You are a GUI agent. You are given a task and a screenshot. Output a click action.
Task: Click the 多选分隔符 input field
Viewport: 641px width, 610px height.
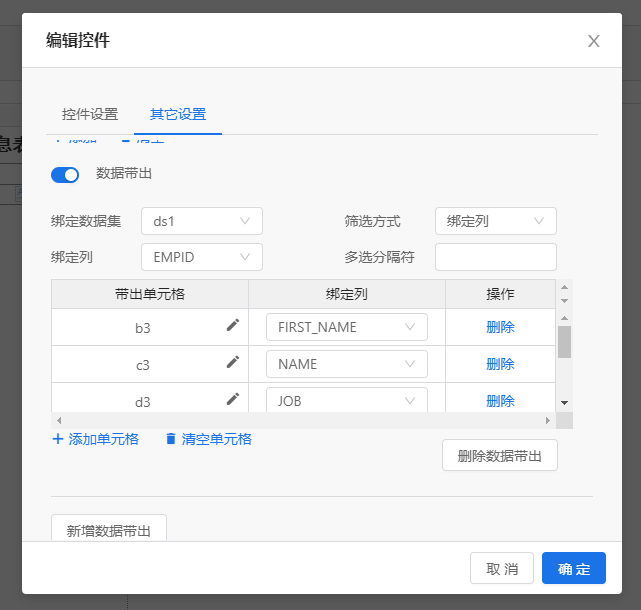pyautogui.click(x=495, y=257)
